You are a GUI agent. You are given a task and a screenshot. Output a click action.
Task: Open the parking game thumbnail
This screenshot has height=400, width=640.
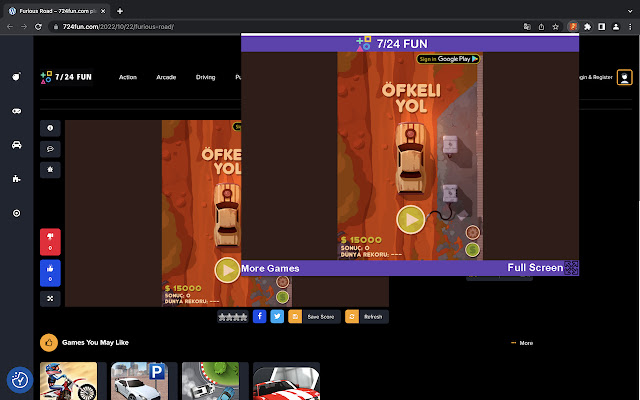(x=140, y=381)
